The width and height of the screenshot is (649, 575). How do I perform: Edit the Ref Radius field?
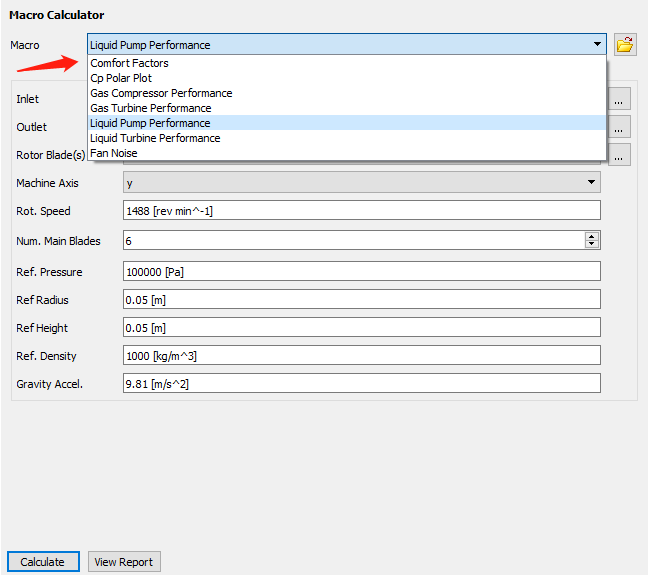point(360,299)
